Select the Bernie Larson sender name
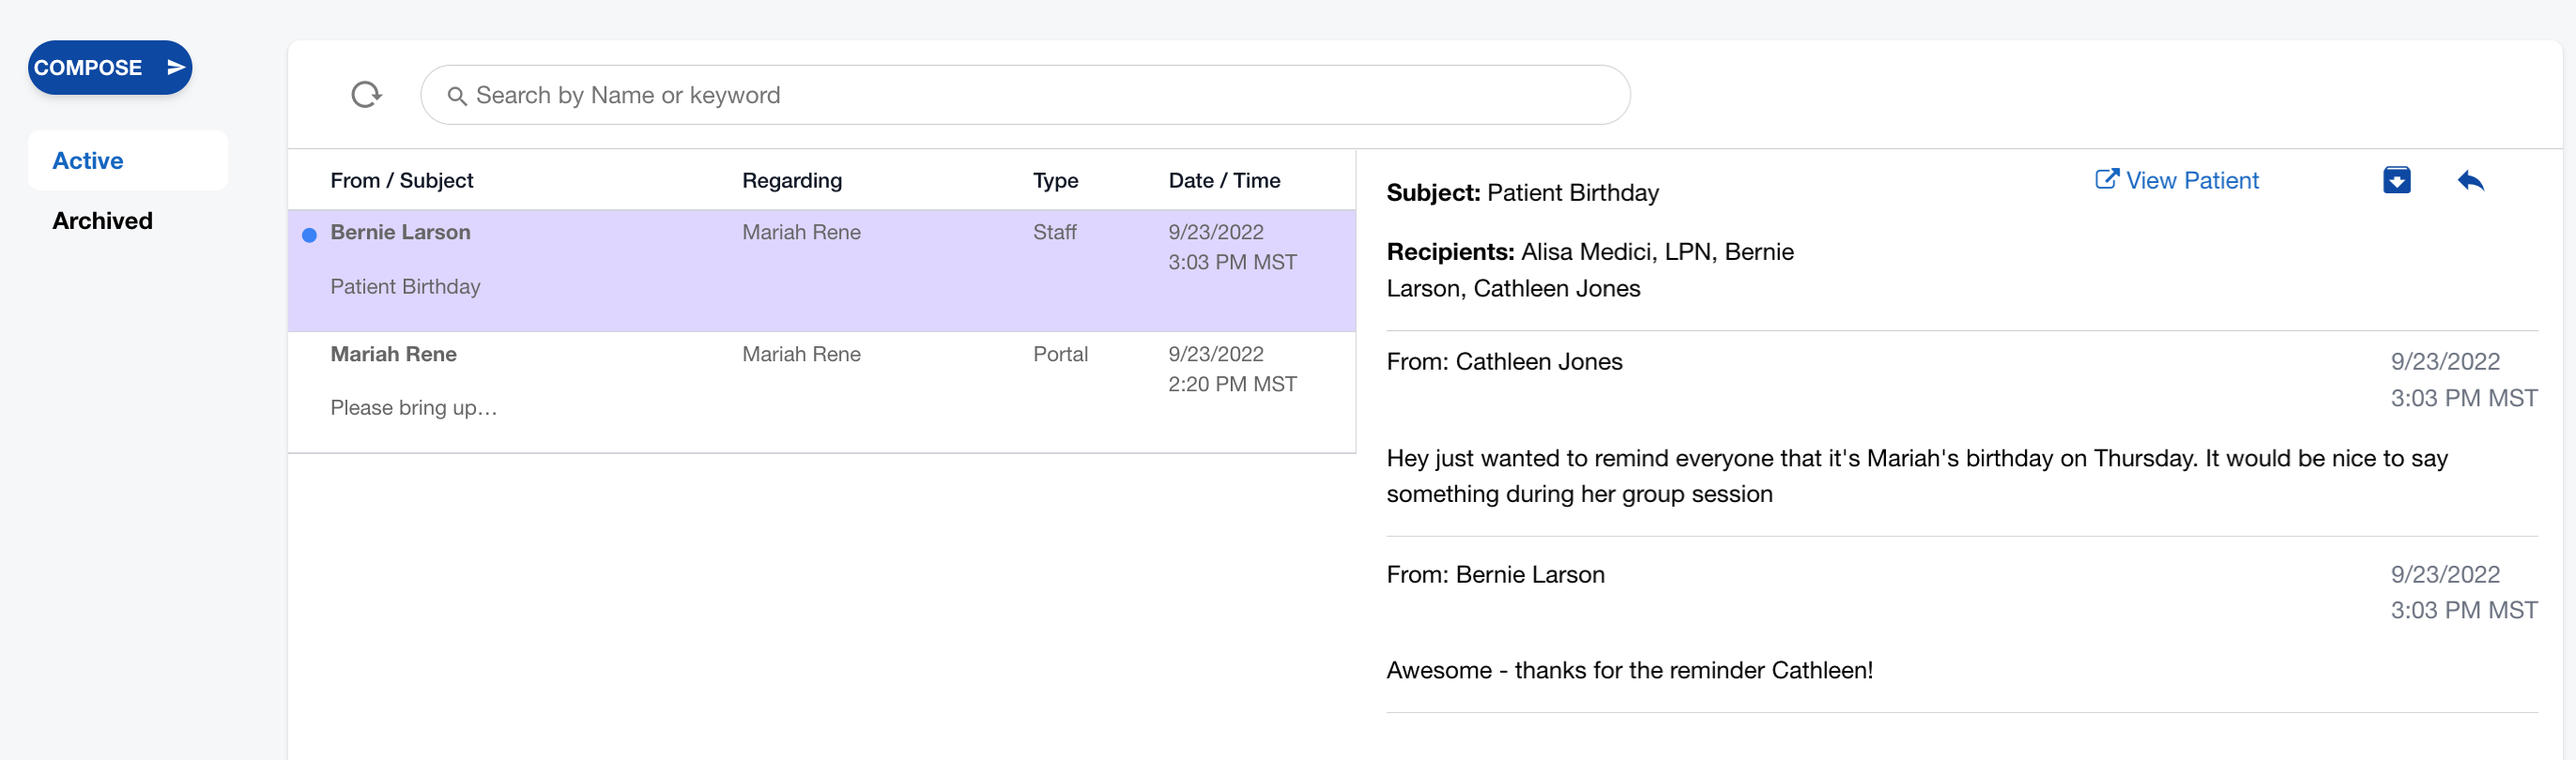 (x=400, y=232)
